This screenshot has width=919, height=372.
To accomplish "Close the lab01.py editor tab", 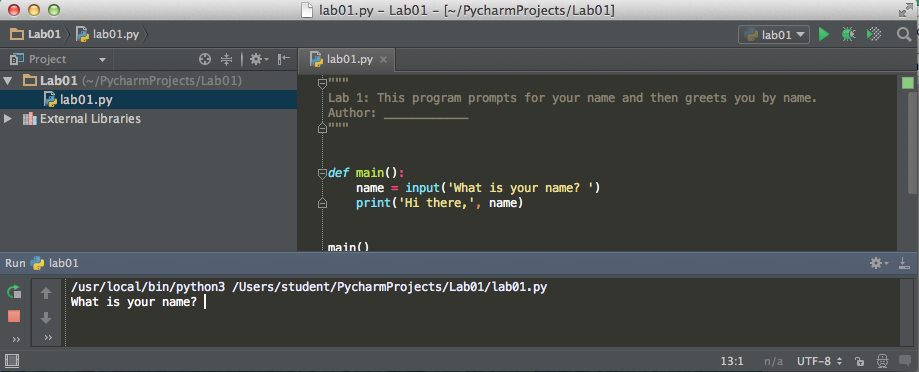I will [x=384, y=59].
